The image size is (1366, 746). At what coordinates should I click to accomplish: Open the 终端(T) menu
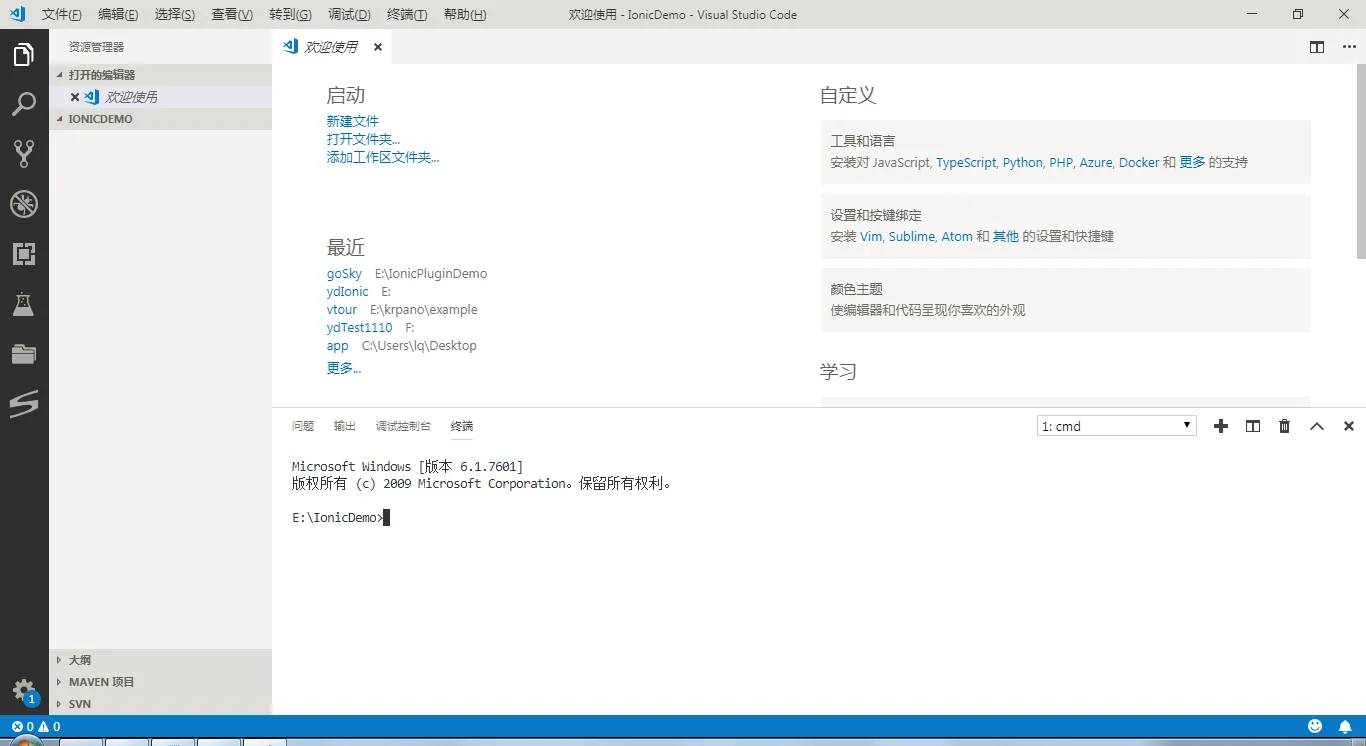click(x=407, y=15)
